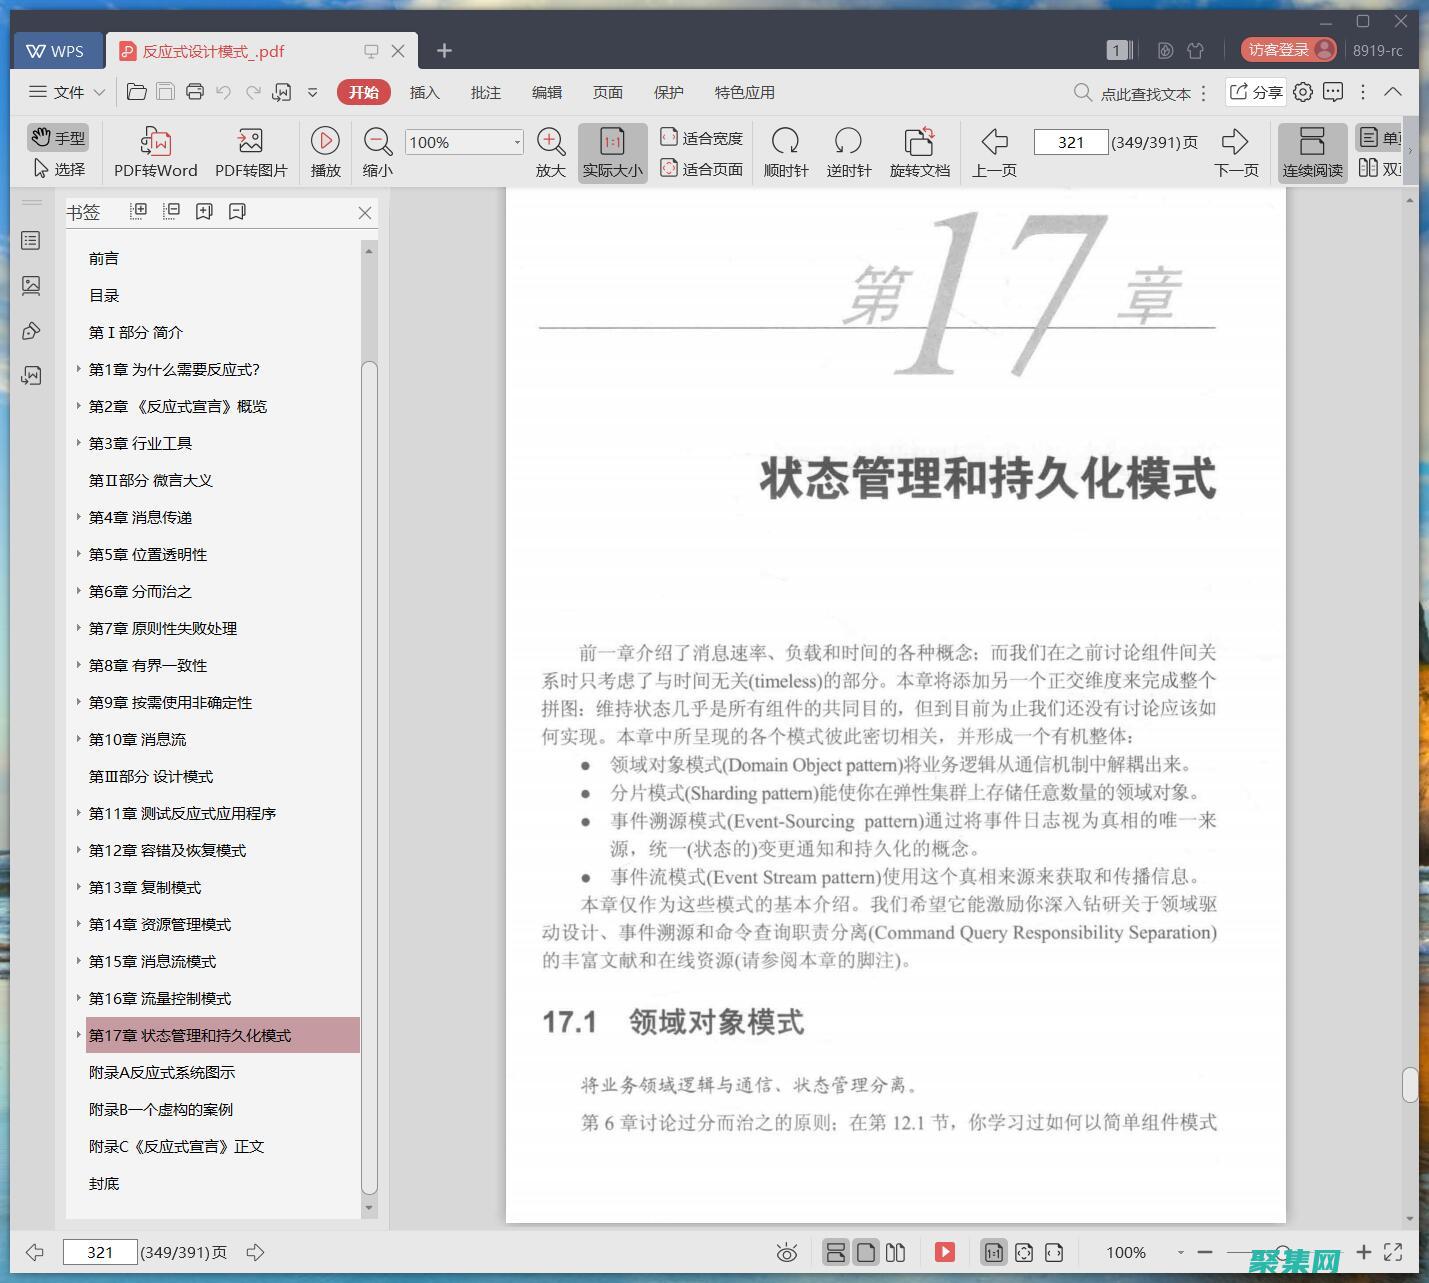Open the image panel in left sidebar
Viewport: 1429px width, 1283px height.
coord(31,285)
